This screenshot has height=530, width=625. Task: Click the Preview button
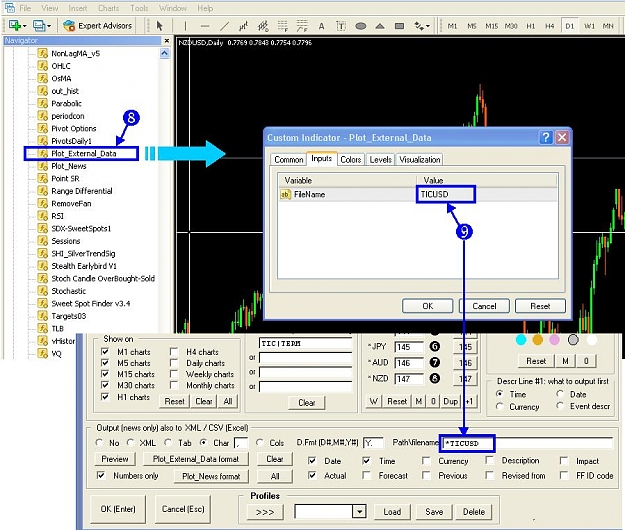click(x=115, y=459)
